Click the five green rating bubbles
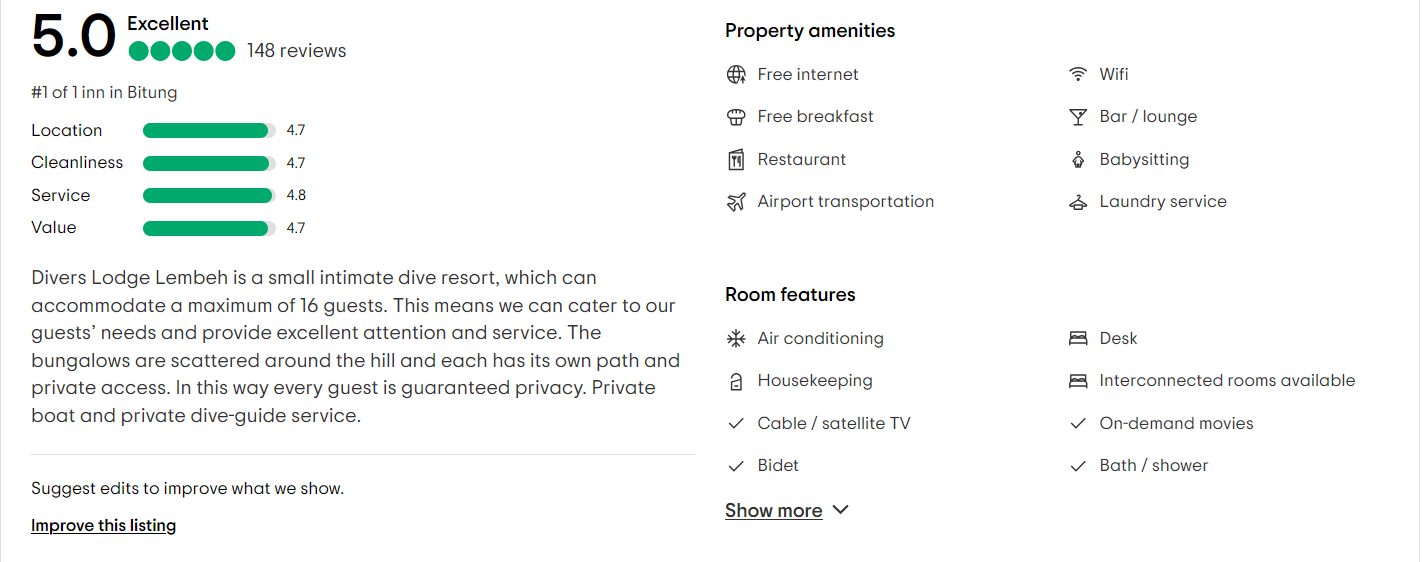The height and width of the screenshot is (562, 1422). pos(182,51)
